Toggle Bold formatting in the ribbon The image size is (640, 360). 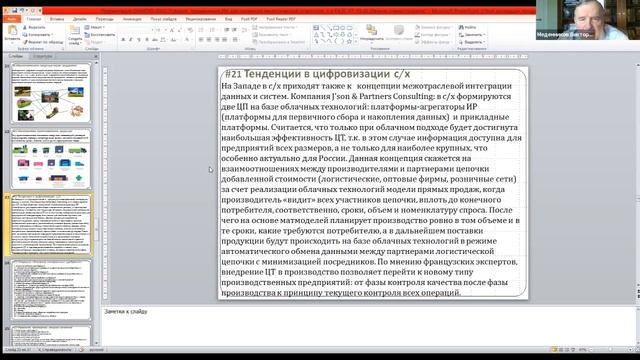[x=123, y=40]
